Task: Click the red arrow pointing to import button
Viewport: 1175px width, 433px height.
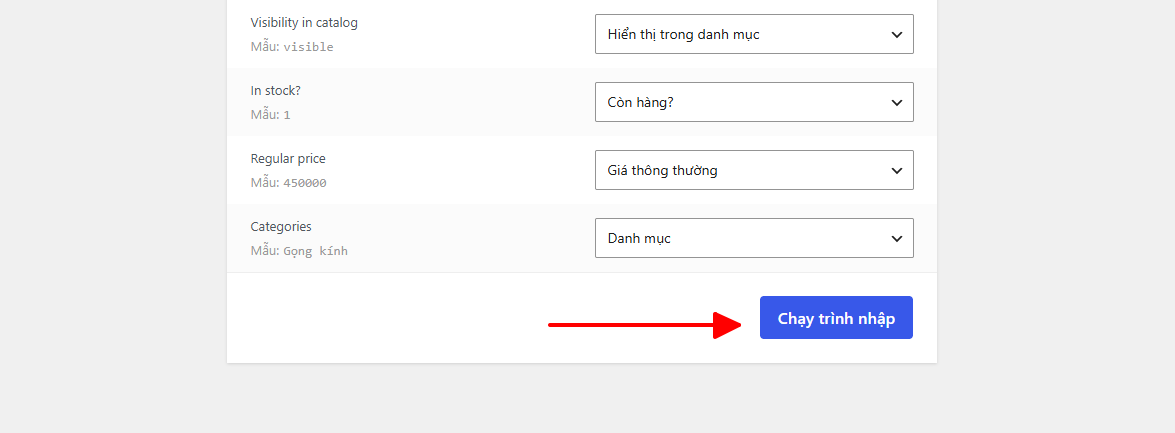Action: pyautogui.click(x=645, y=325)
